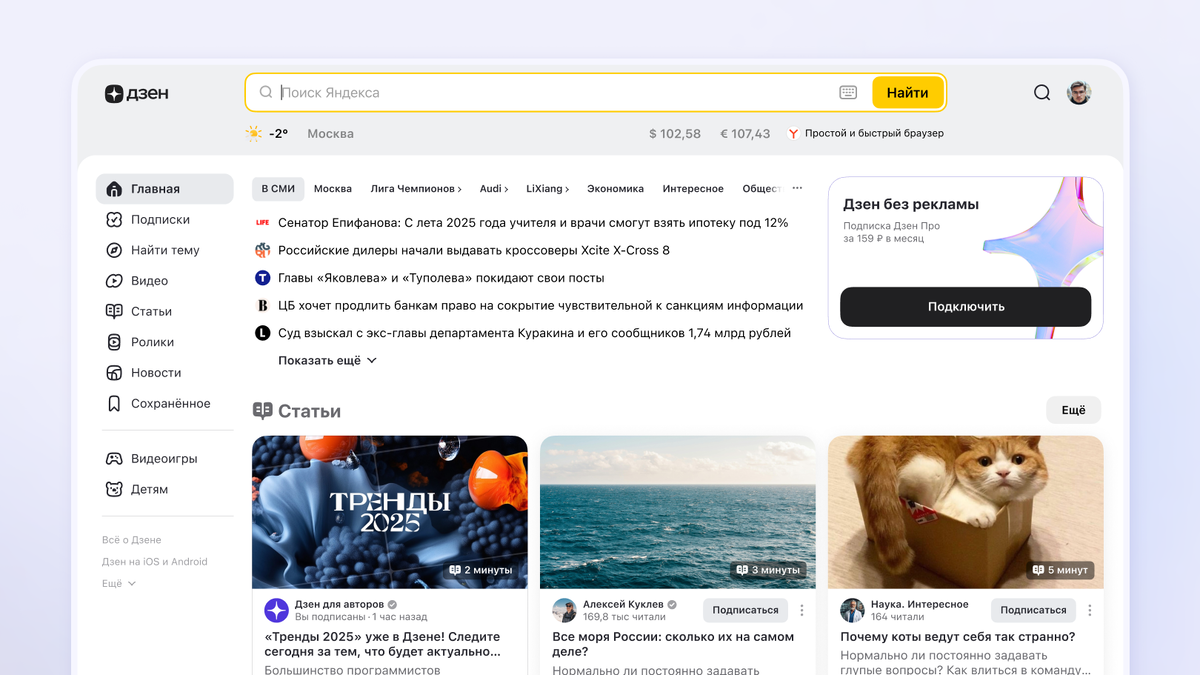Click Дзен для авторов channel avatar
Screen dimensions: 1200x675
pos(277,610)
